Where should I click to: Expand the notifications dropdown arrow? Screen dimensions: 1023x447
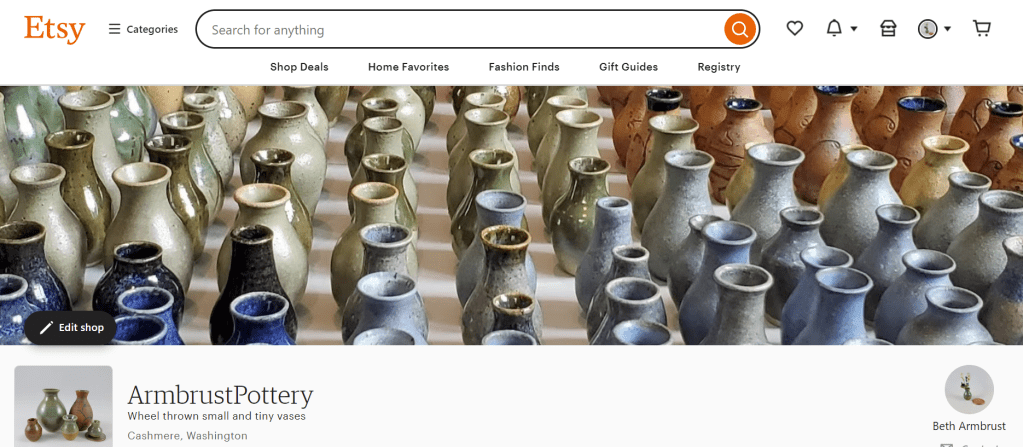(x=853, y=29)
